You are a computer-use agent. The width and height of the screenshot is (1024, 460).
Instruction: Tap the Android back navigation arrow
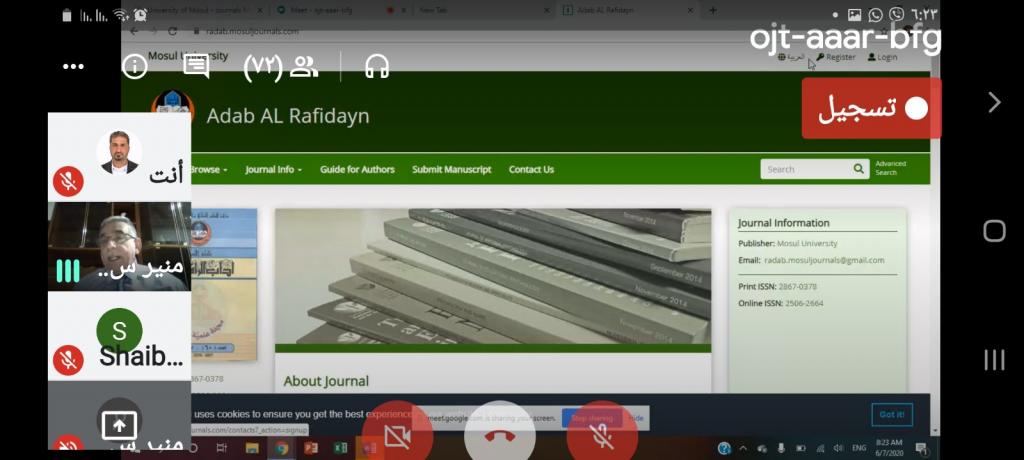[x=994, y=102]
